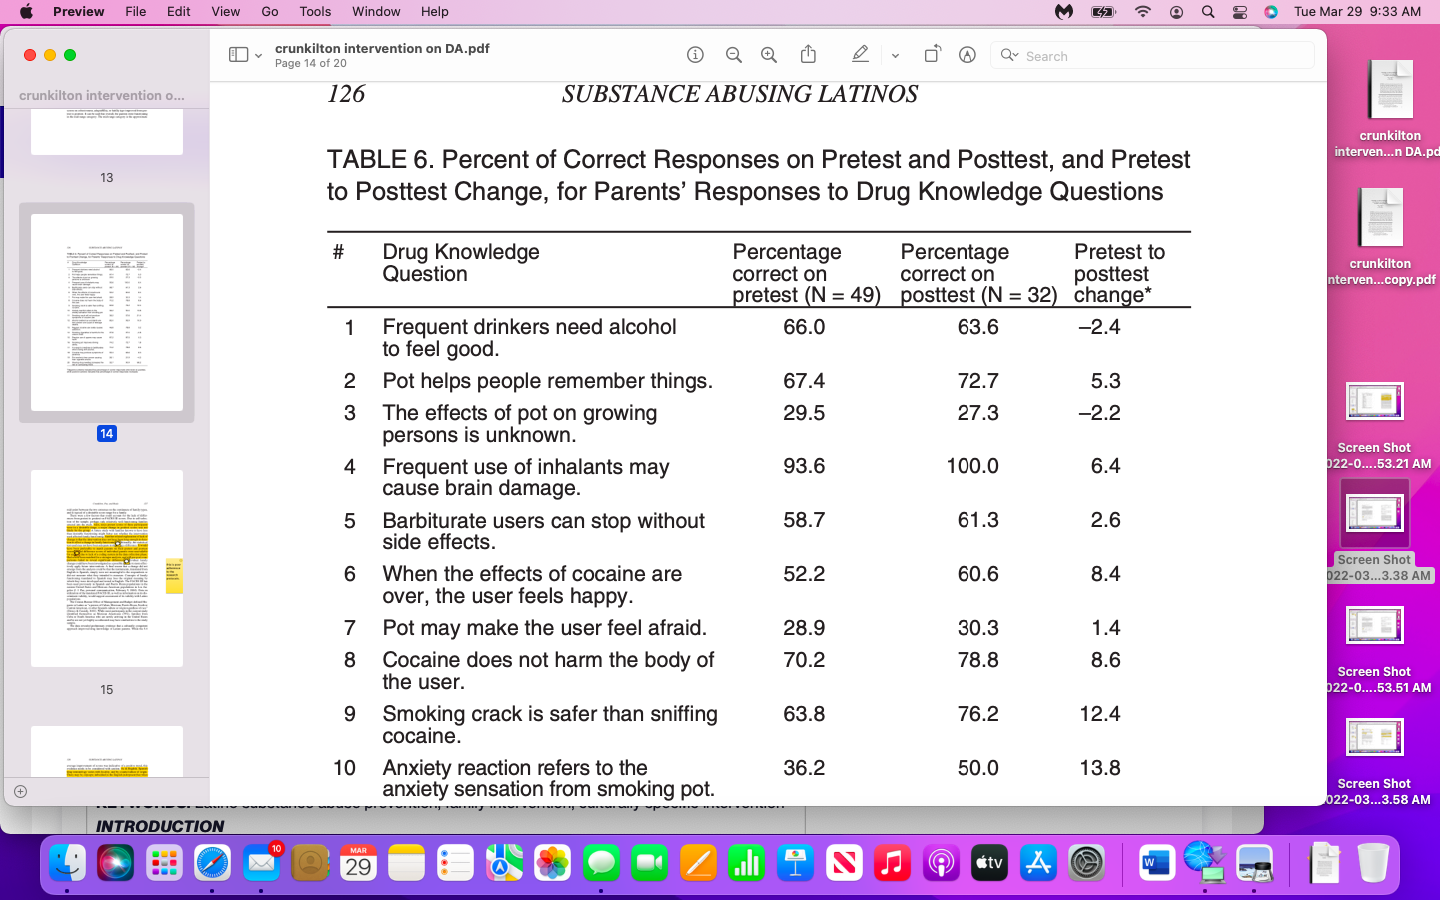Open the Tools menu

click(314, 11)
